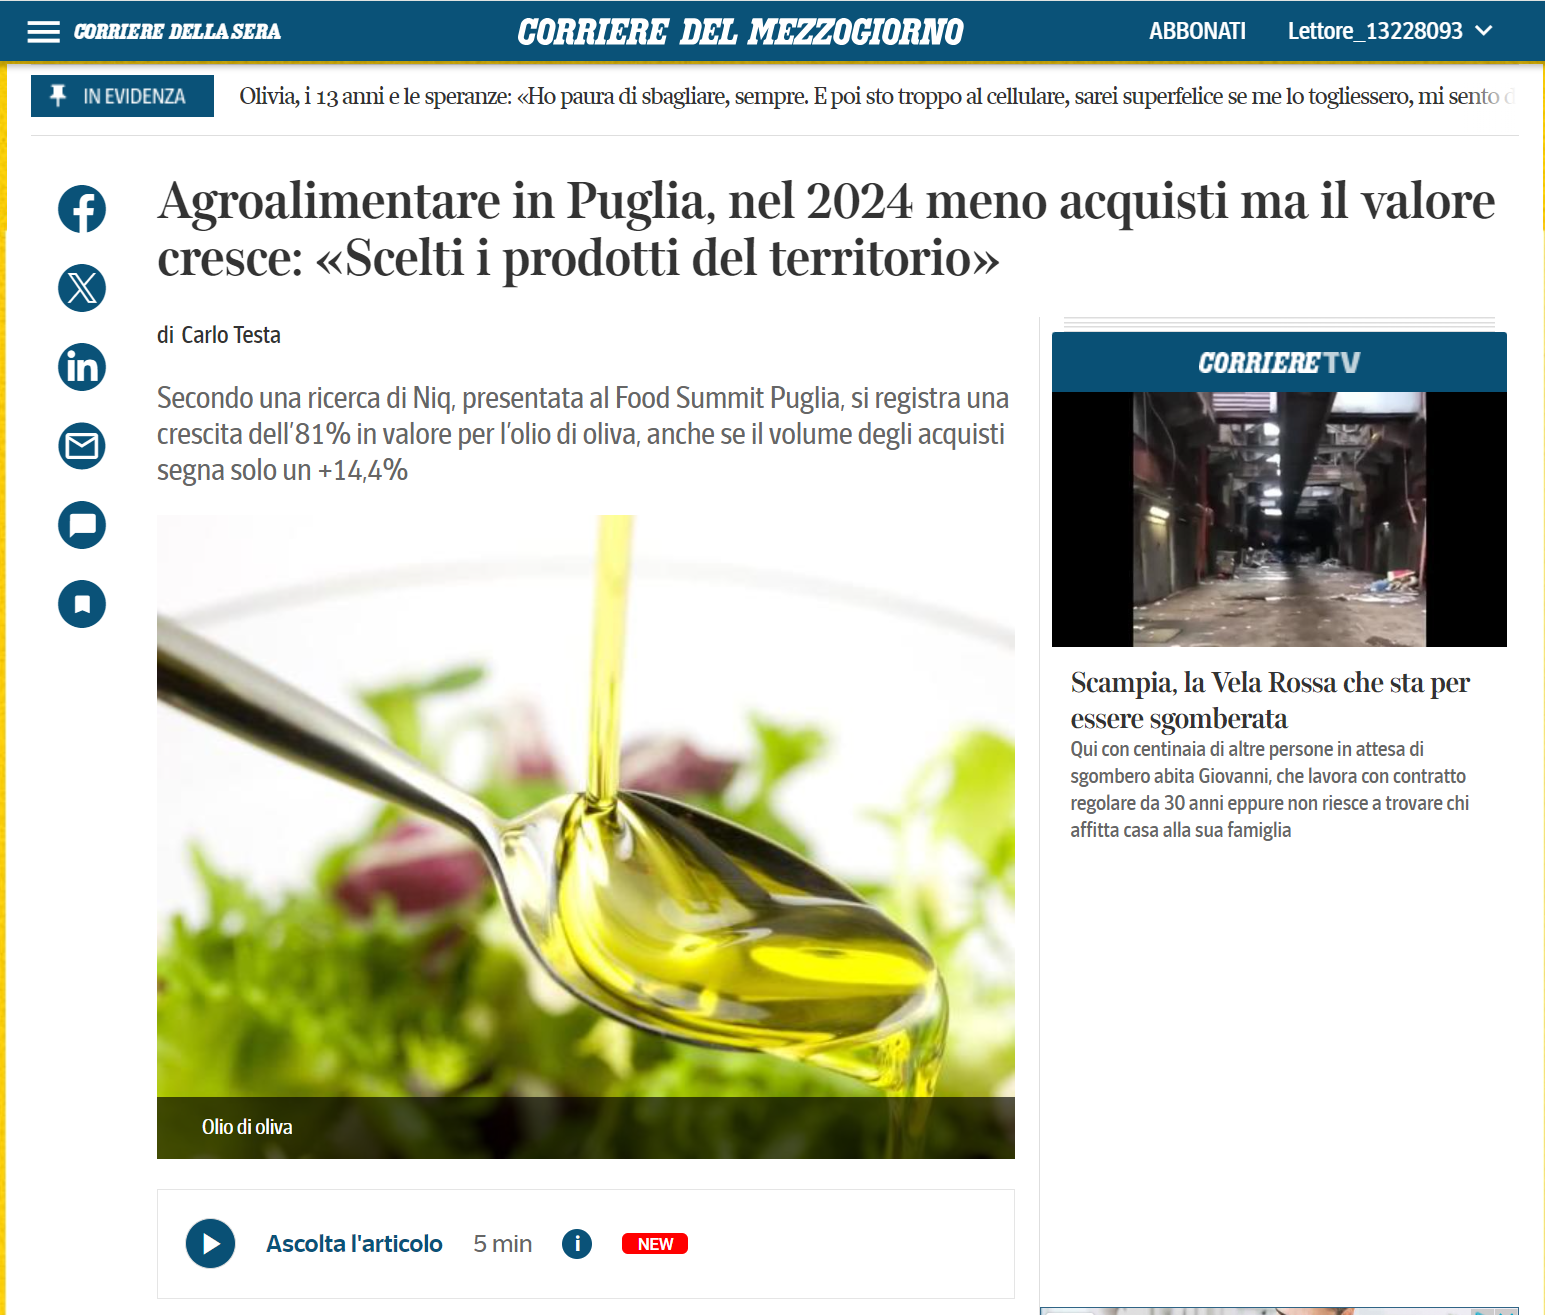Open the comments bubble icon
The height and width of the screenshot is (1315, 1545).
(82, 525)
